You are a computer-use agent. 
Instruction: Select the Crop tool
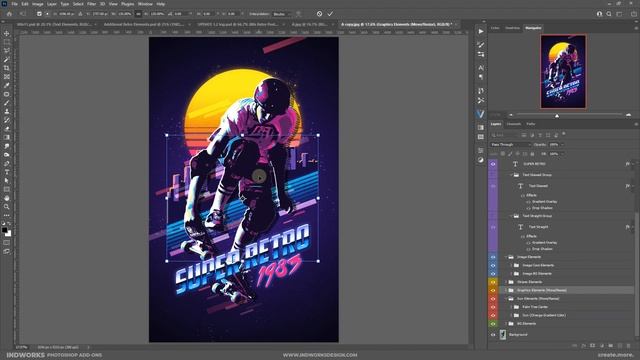click(x=7, y=68)
